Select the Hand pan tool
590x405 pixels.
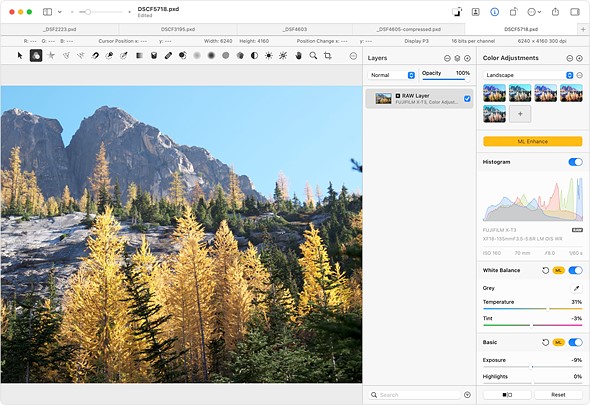[x=298, y=56]
